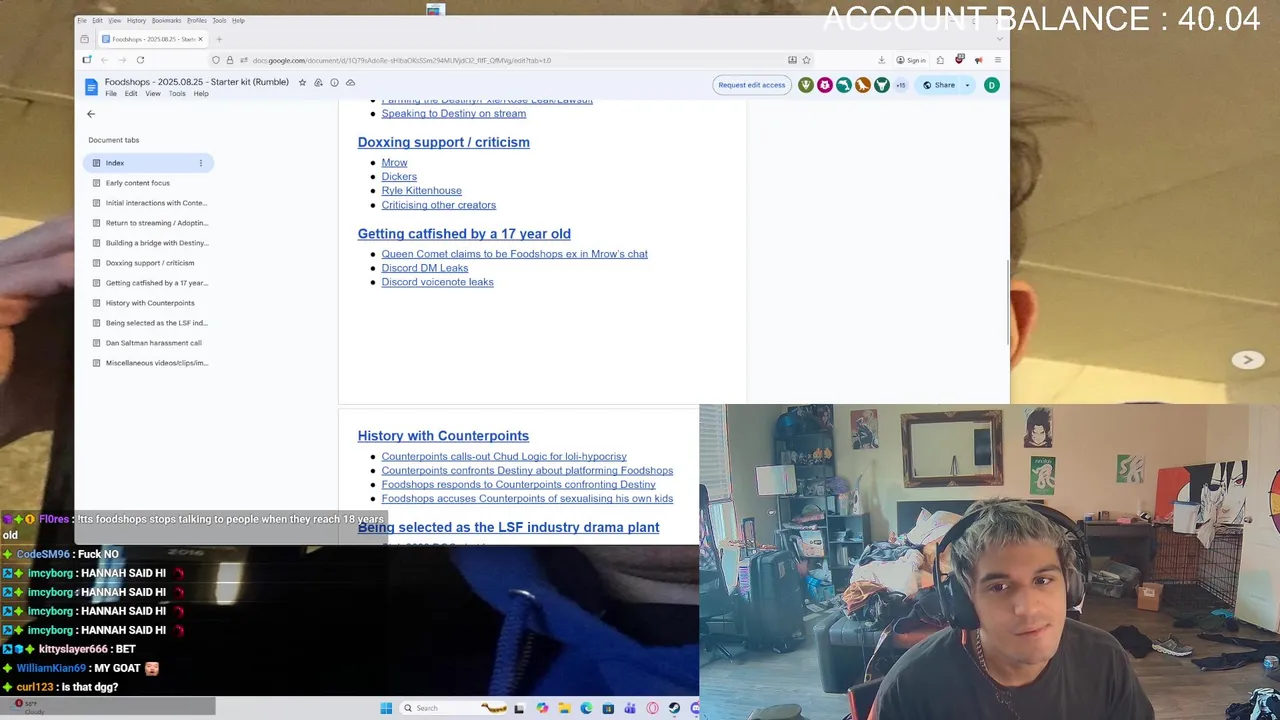1280x720 pixels.
Task: Open the Doxxing support / criticism heading link
Action: pyautogui.click(x=443, y=142)
